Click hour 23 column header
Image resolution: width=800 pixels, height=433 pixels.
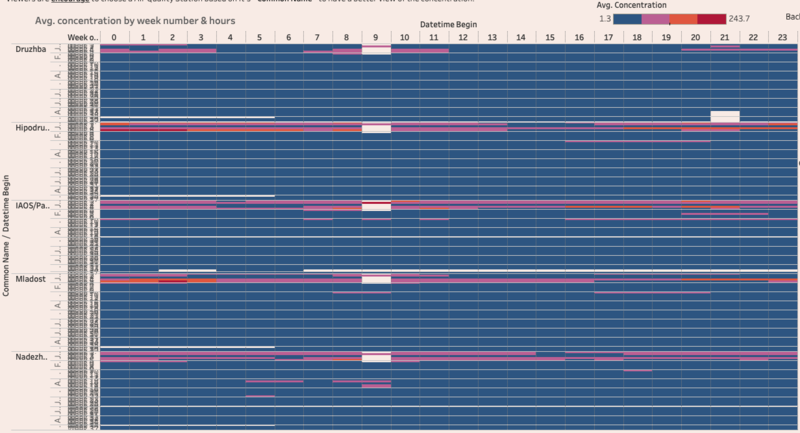coord(783,37)
